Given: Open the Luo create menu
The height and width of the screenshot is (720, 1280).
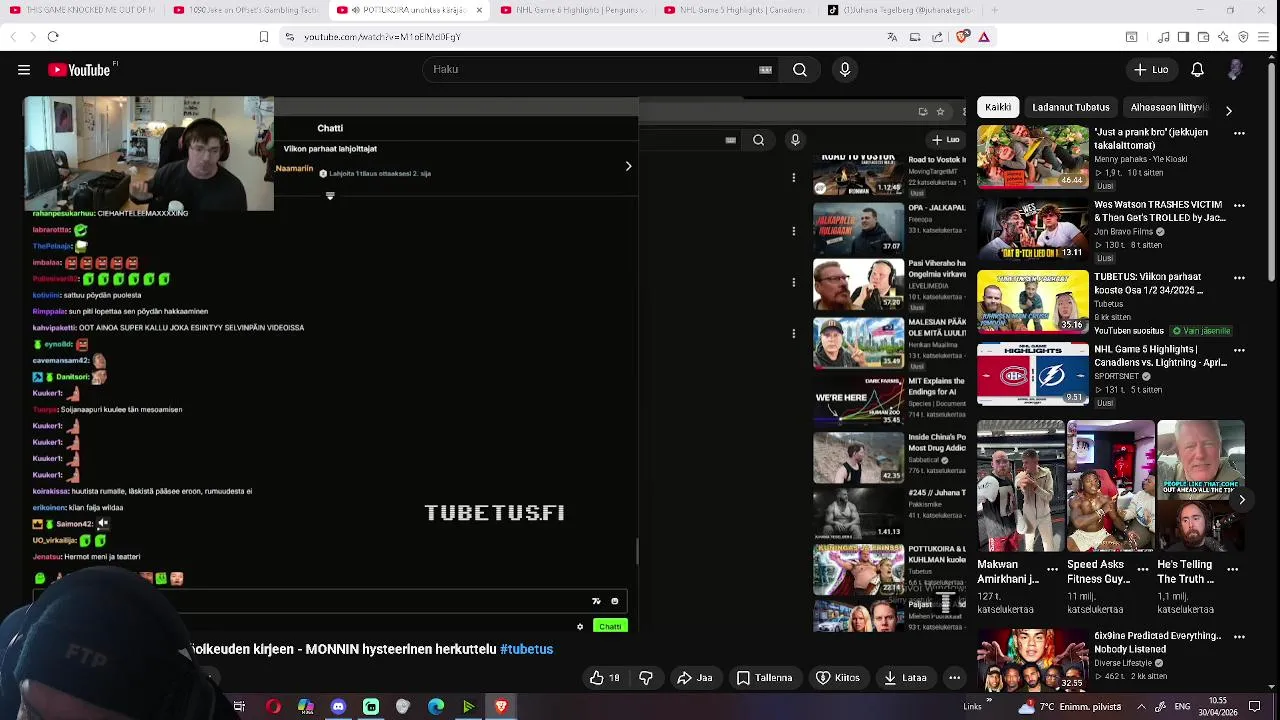Looking at the screenshot, I should [x=1150, y=70].
